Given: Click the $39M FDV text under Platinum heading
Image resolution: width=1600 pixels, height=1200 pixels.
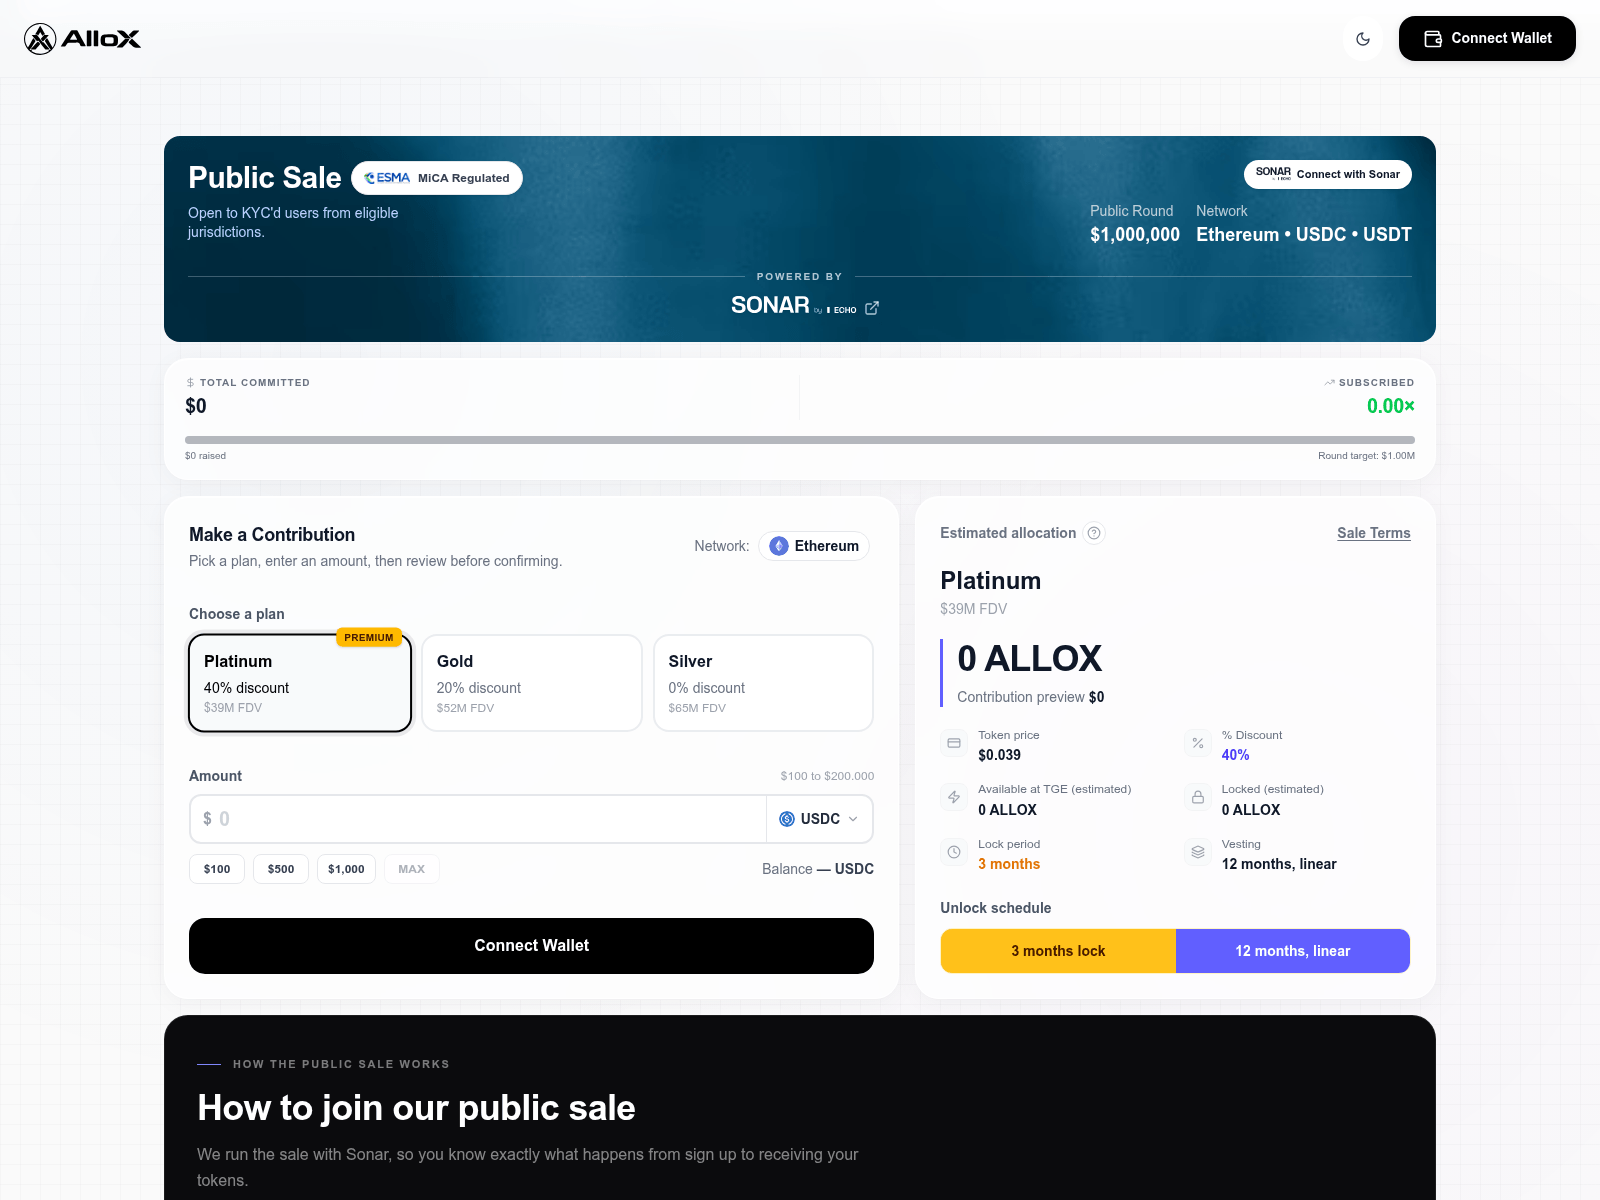Looking at the screenshot, I should point(973,609).
